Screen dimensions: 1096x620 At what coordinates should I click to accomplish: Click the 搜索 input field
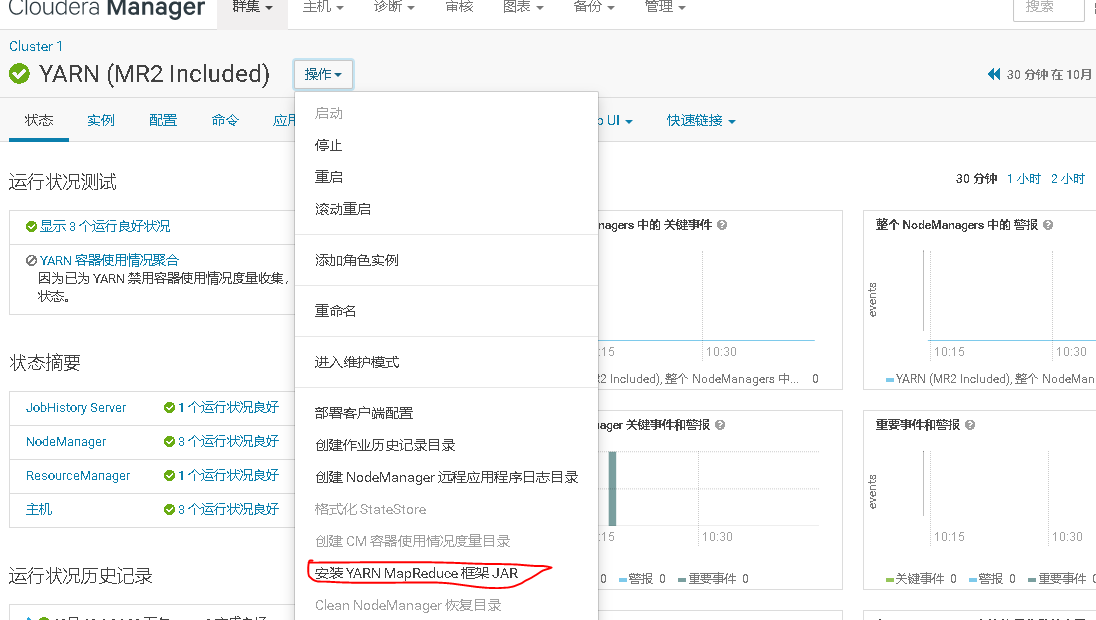coord(1047,11)
